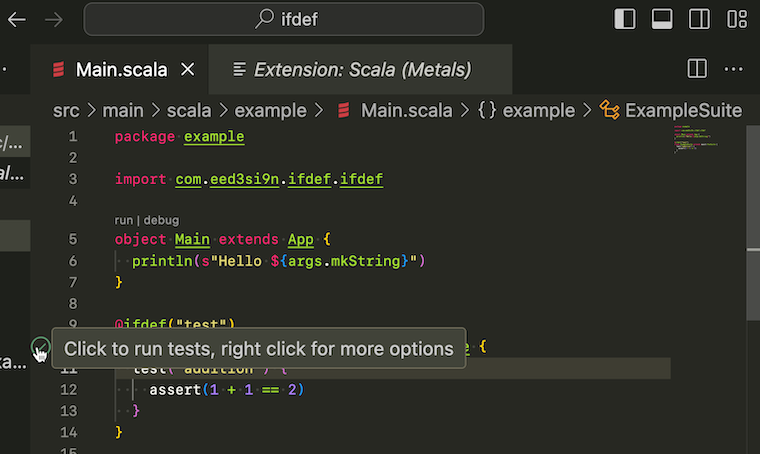Click the debug code lens link
The height and width of the screenshot is (454, 760).
point(161,220)
